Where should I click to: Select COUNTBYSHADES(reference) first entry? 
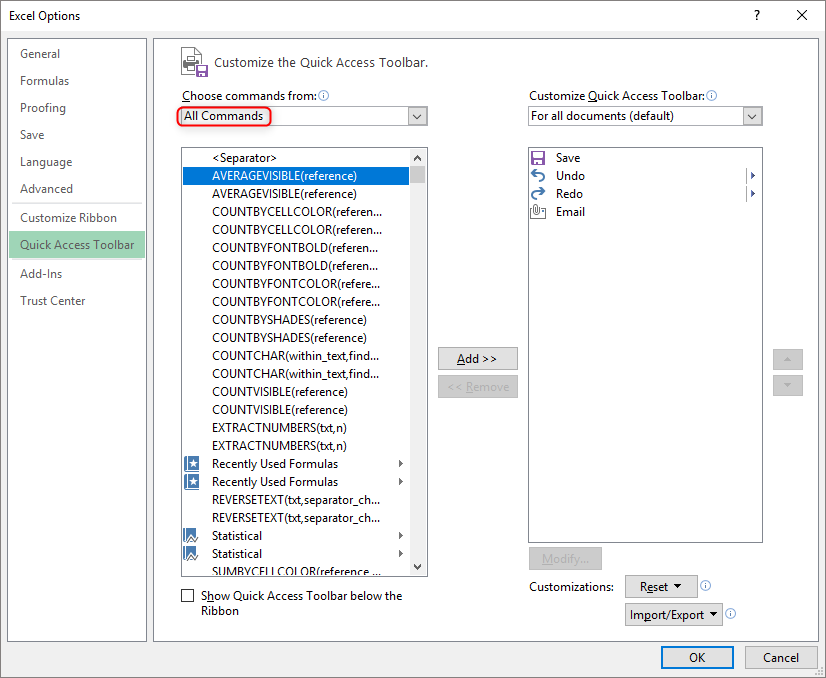pyautogui.click(x=296, y=320)
